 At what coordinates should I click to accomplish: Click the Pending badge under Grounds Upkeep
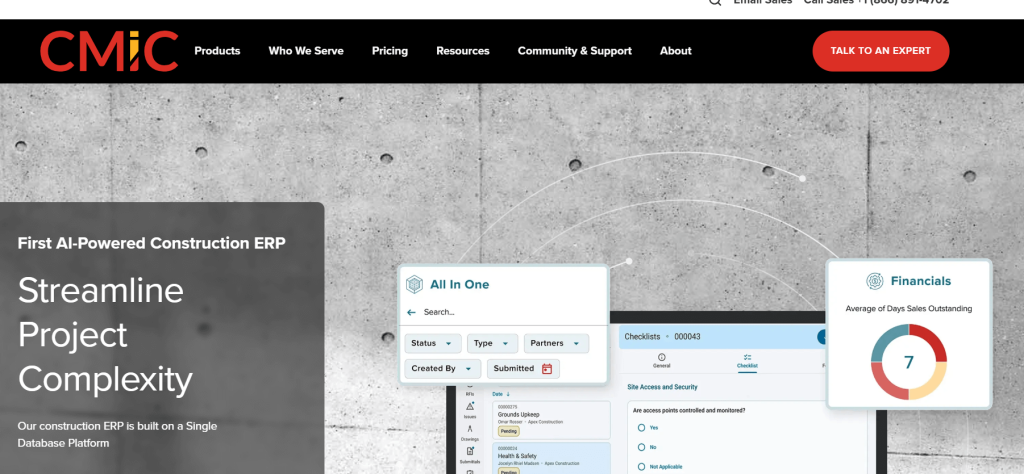pyautogui.click(x=509, y=432)
